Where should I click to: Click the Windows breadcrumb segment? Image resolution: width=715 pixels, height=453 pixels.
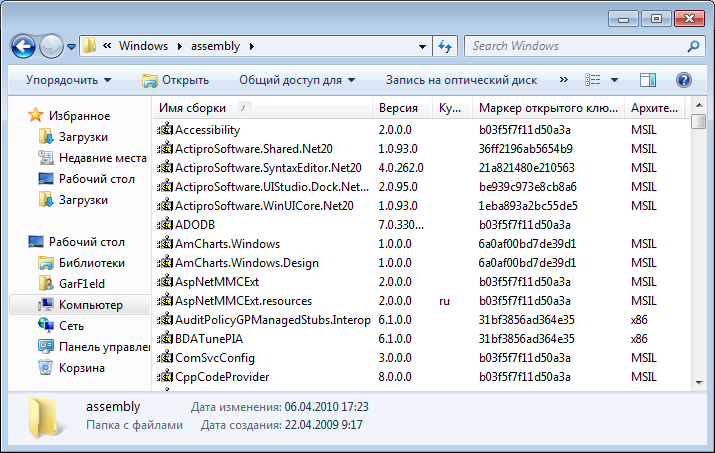[x=143, y=46]
